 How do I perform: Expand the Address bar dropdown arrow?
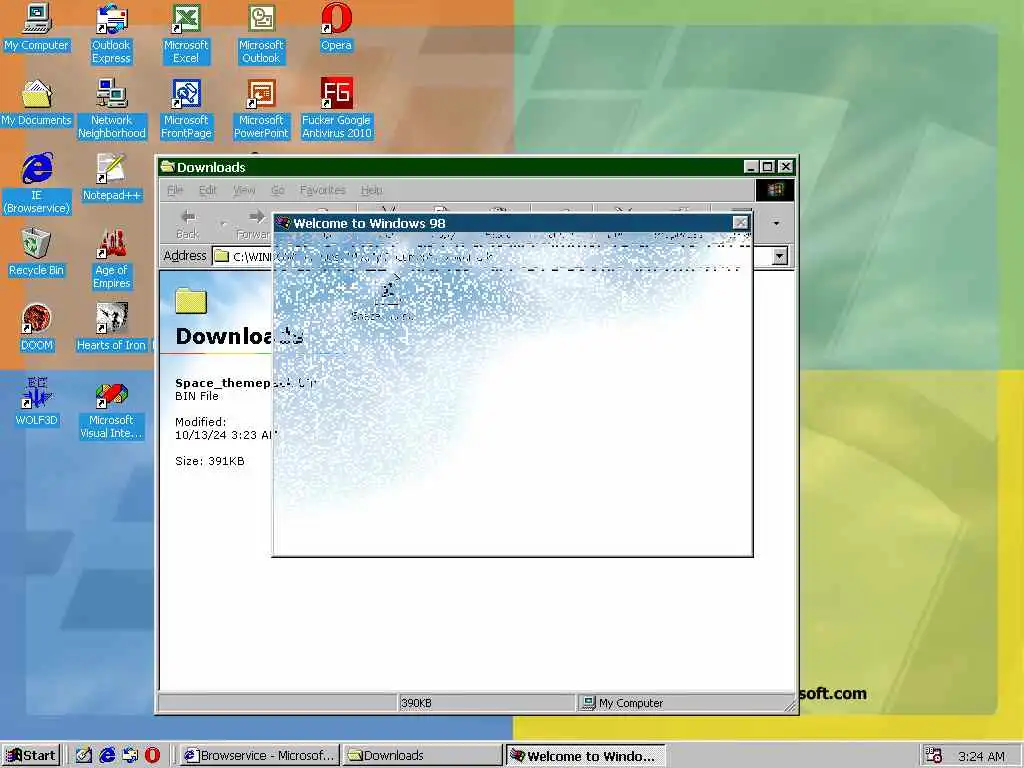tap(780, 256)
